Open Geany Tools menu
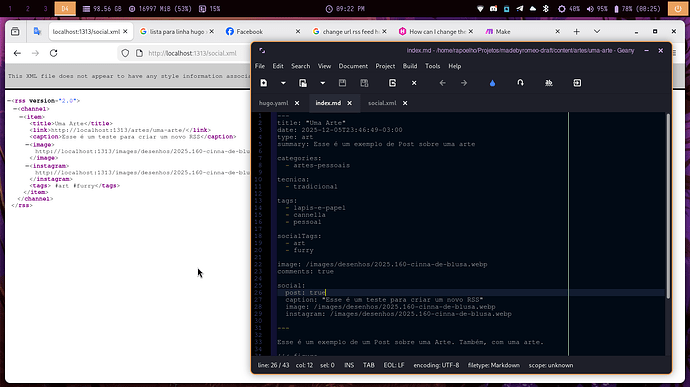This screenshot has height=387, width=690. (433, 66)
